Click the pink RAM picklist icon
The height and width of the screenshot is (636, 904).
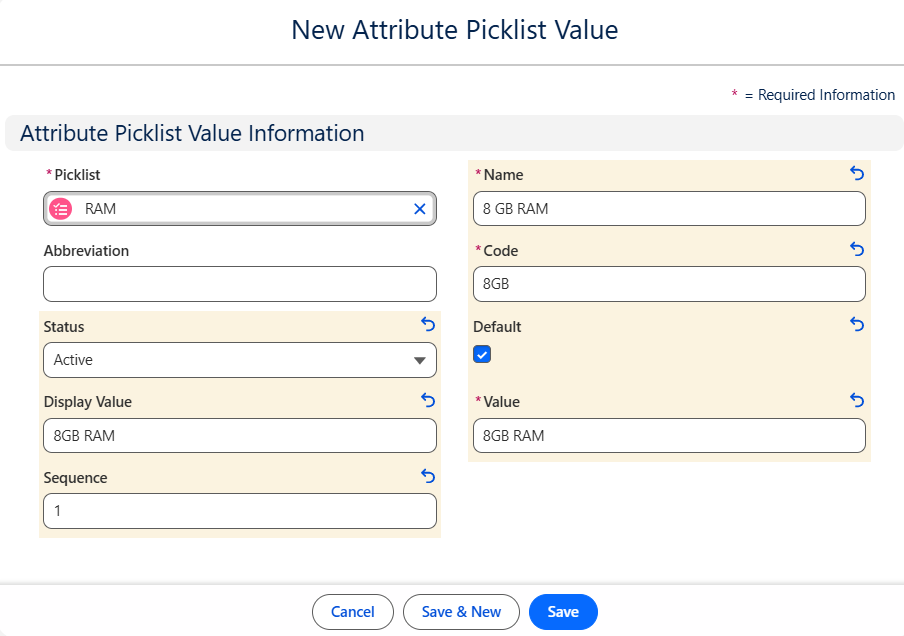pos(61,209)
